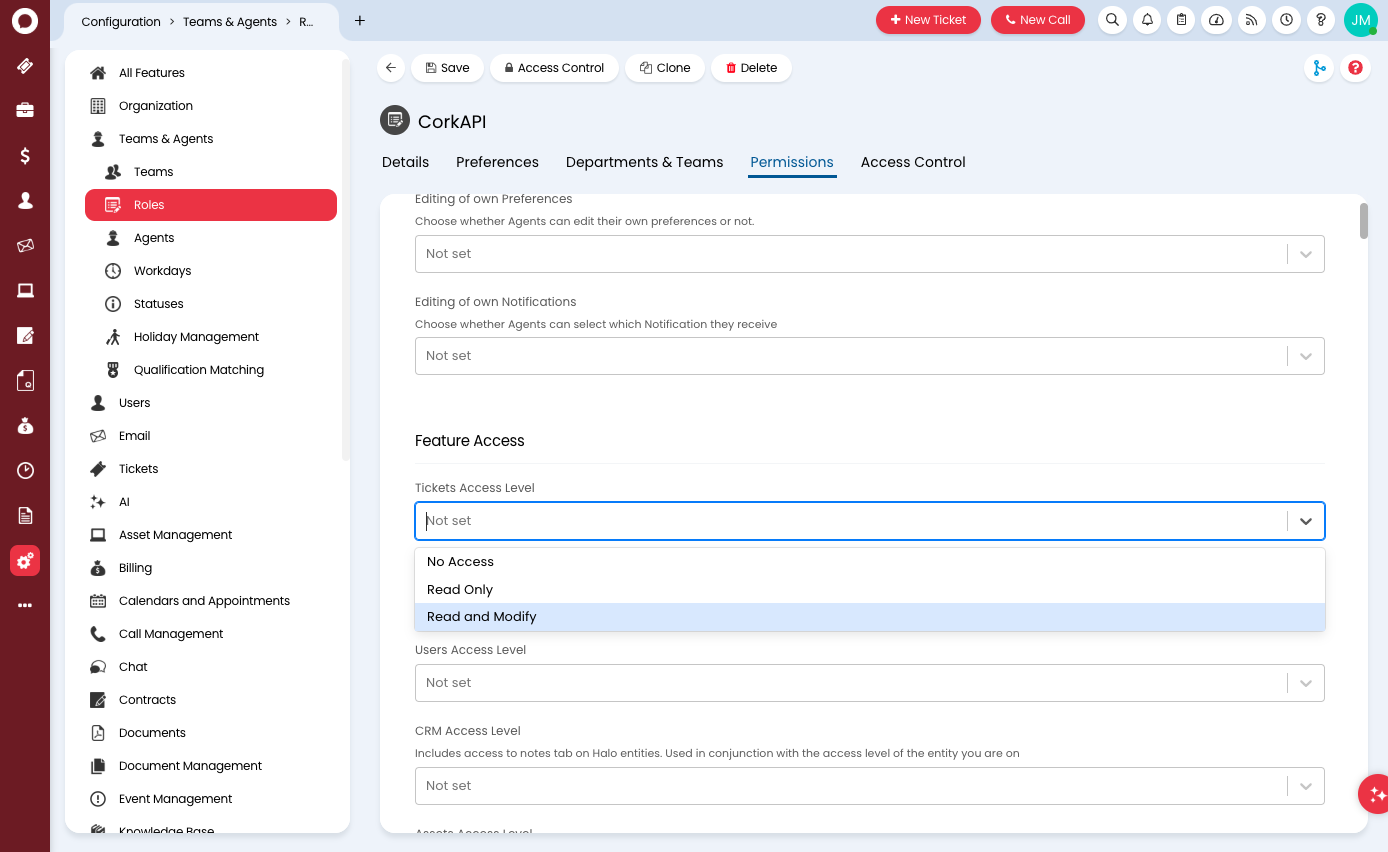The image size is (1388, 852).
Task: Switch to the Preferences tab
Action: [x=497, y=162]
